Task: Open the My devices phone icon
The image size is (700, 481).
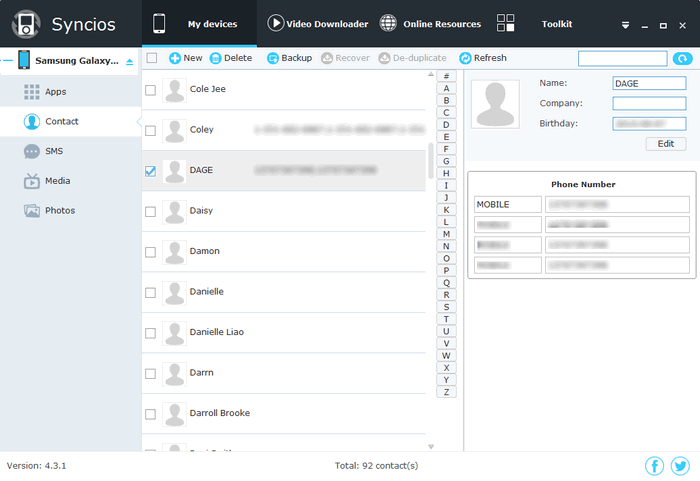Action: point(159,23)
